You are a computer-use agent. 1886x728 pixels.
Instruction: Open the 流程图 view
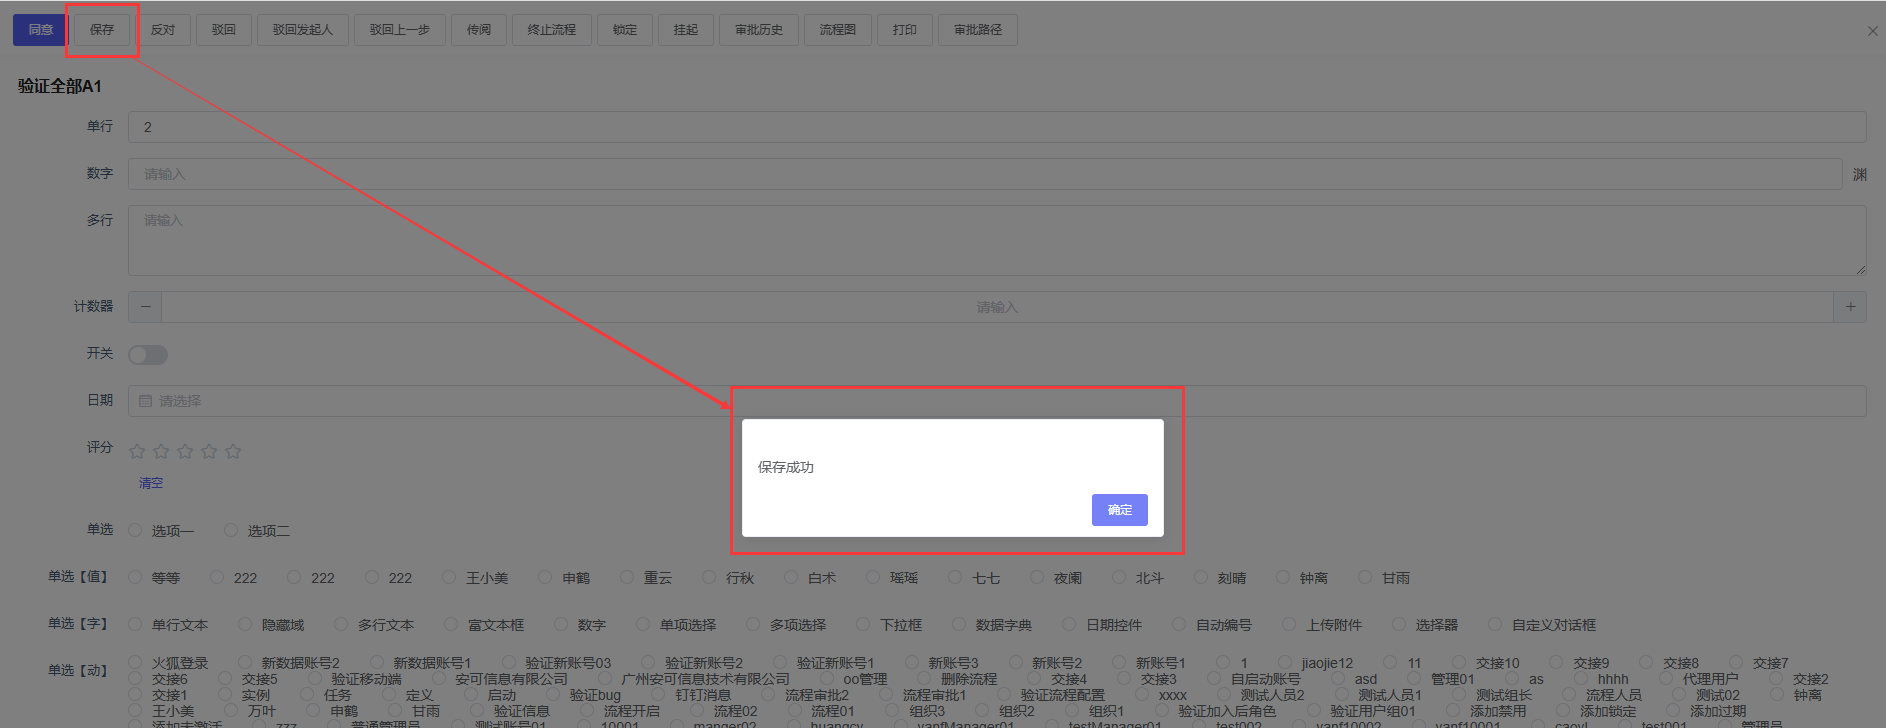click(x=837, y=30)
